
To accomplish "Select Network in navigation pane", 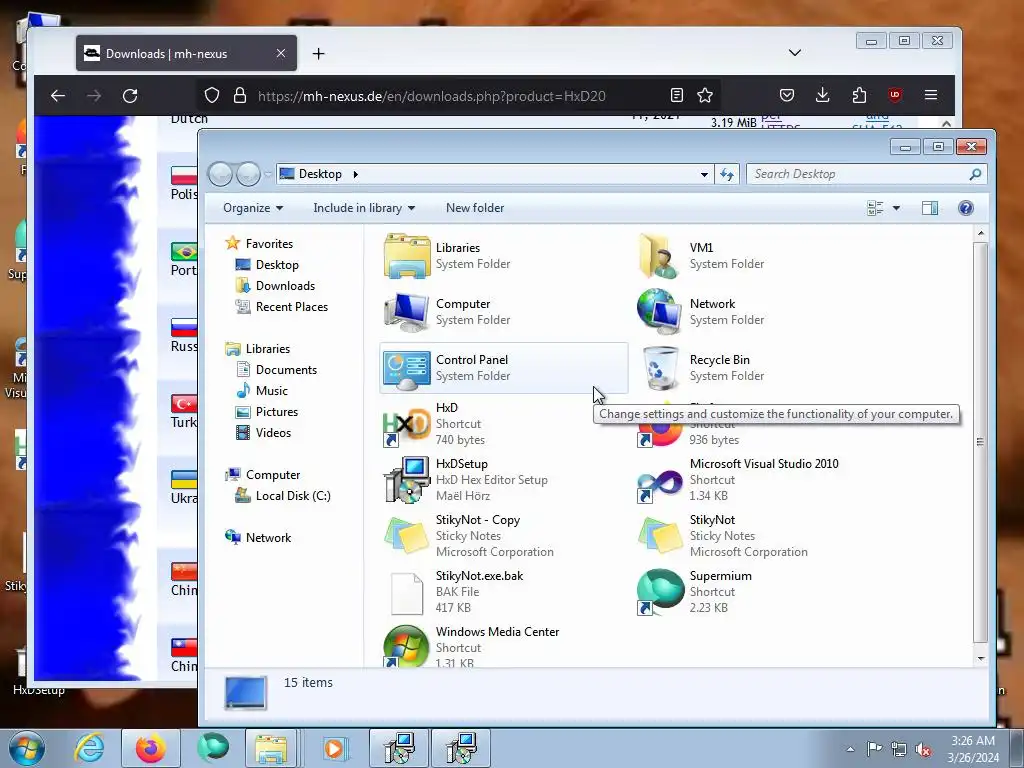I will click(268, 537).
